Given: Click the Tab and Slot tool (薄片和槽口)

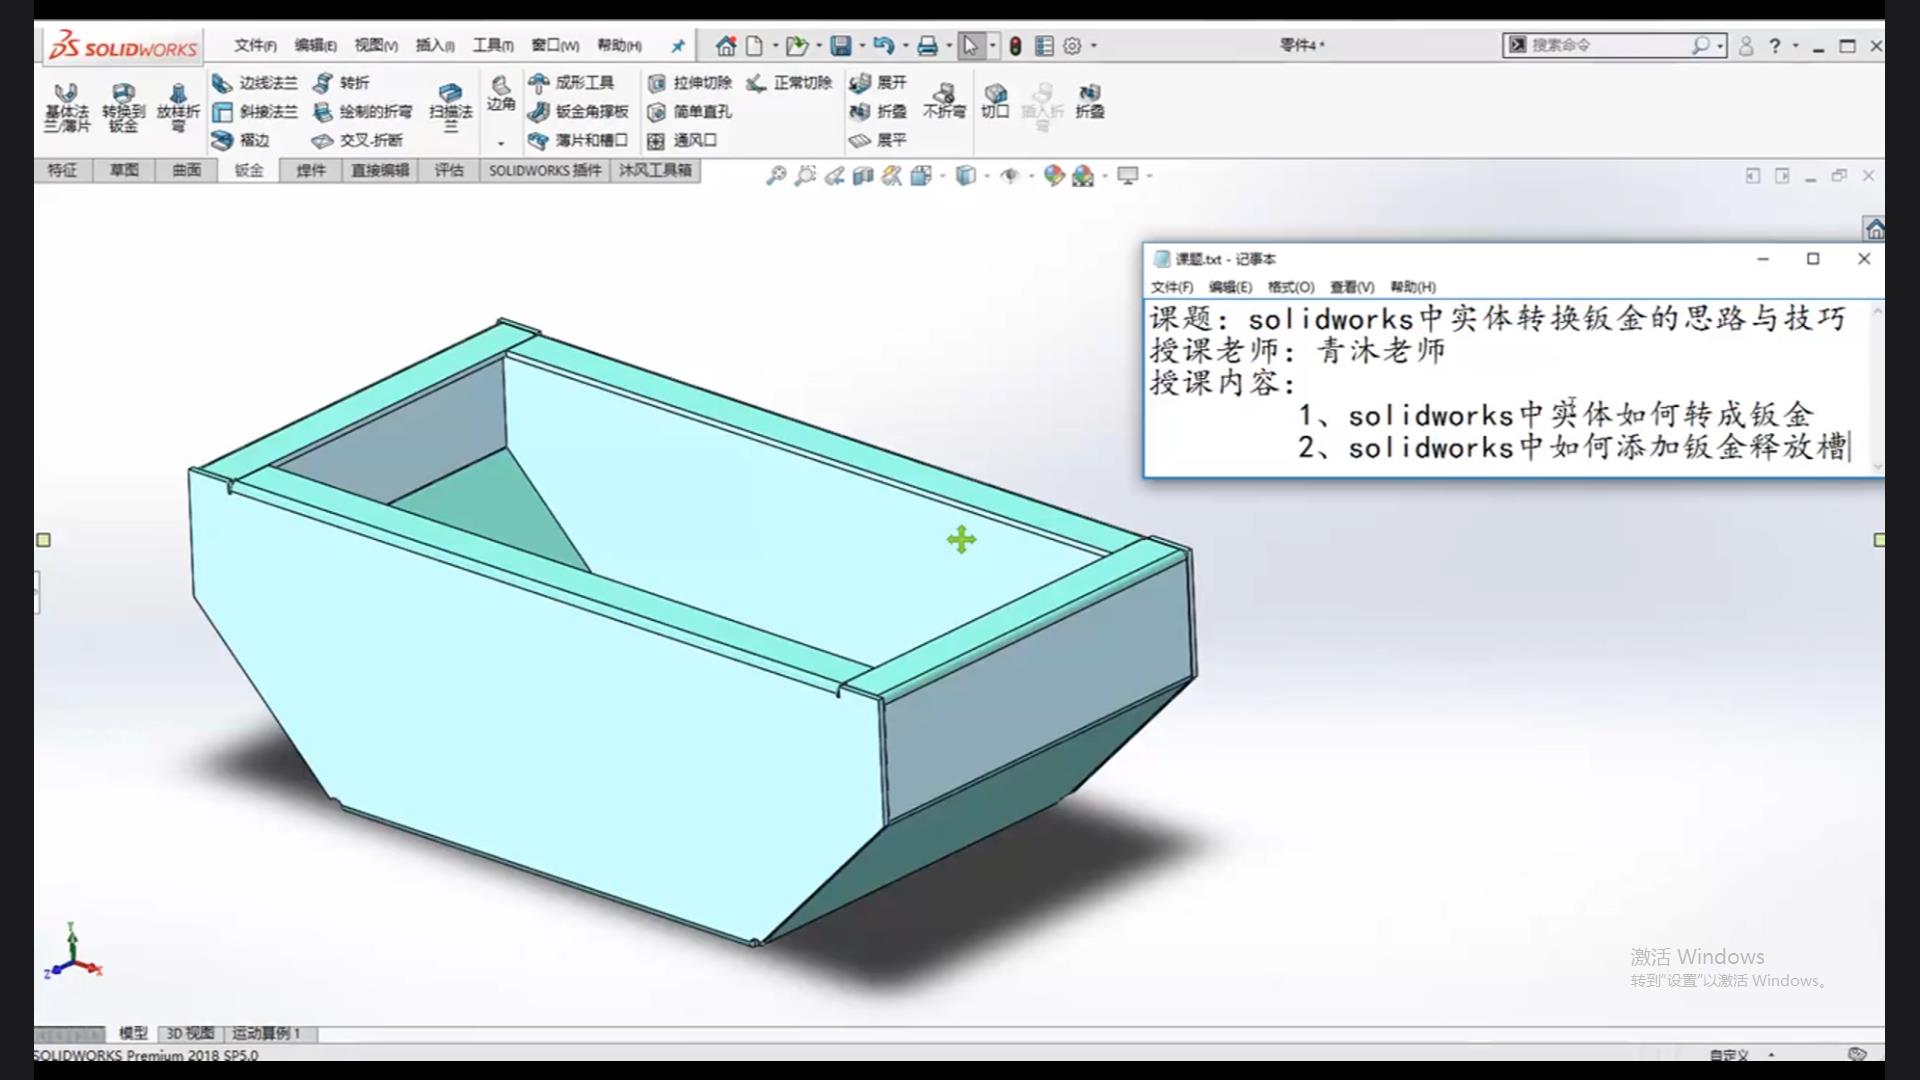Looking at the screenshot, I should 578,141.
